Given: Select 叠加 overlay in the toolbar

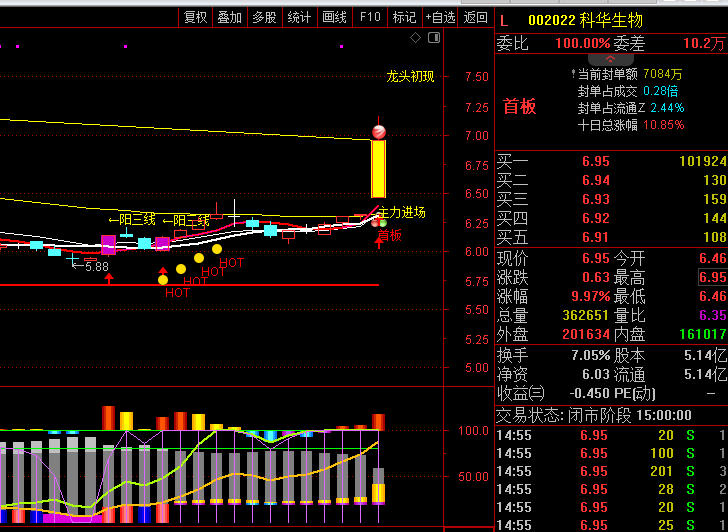Looking at the screenshot, I should [230, 17].
